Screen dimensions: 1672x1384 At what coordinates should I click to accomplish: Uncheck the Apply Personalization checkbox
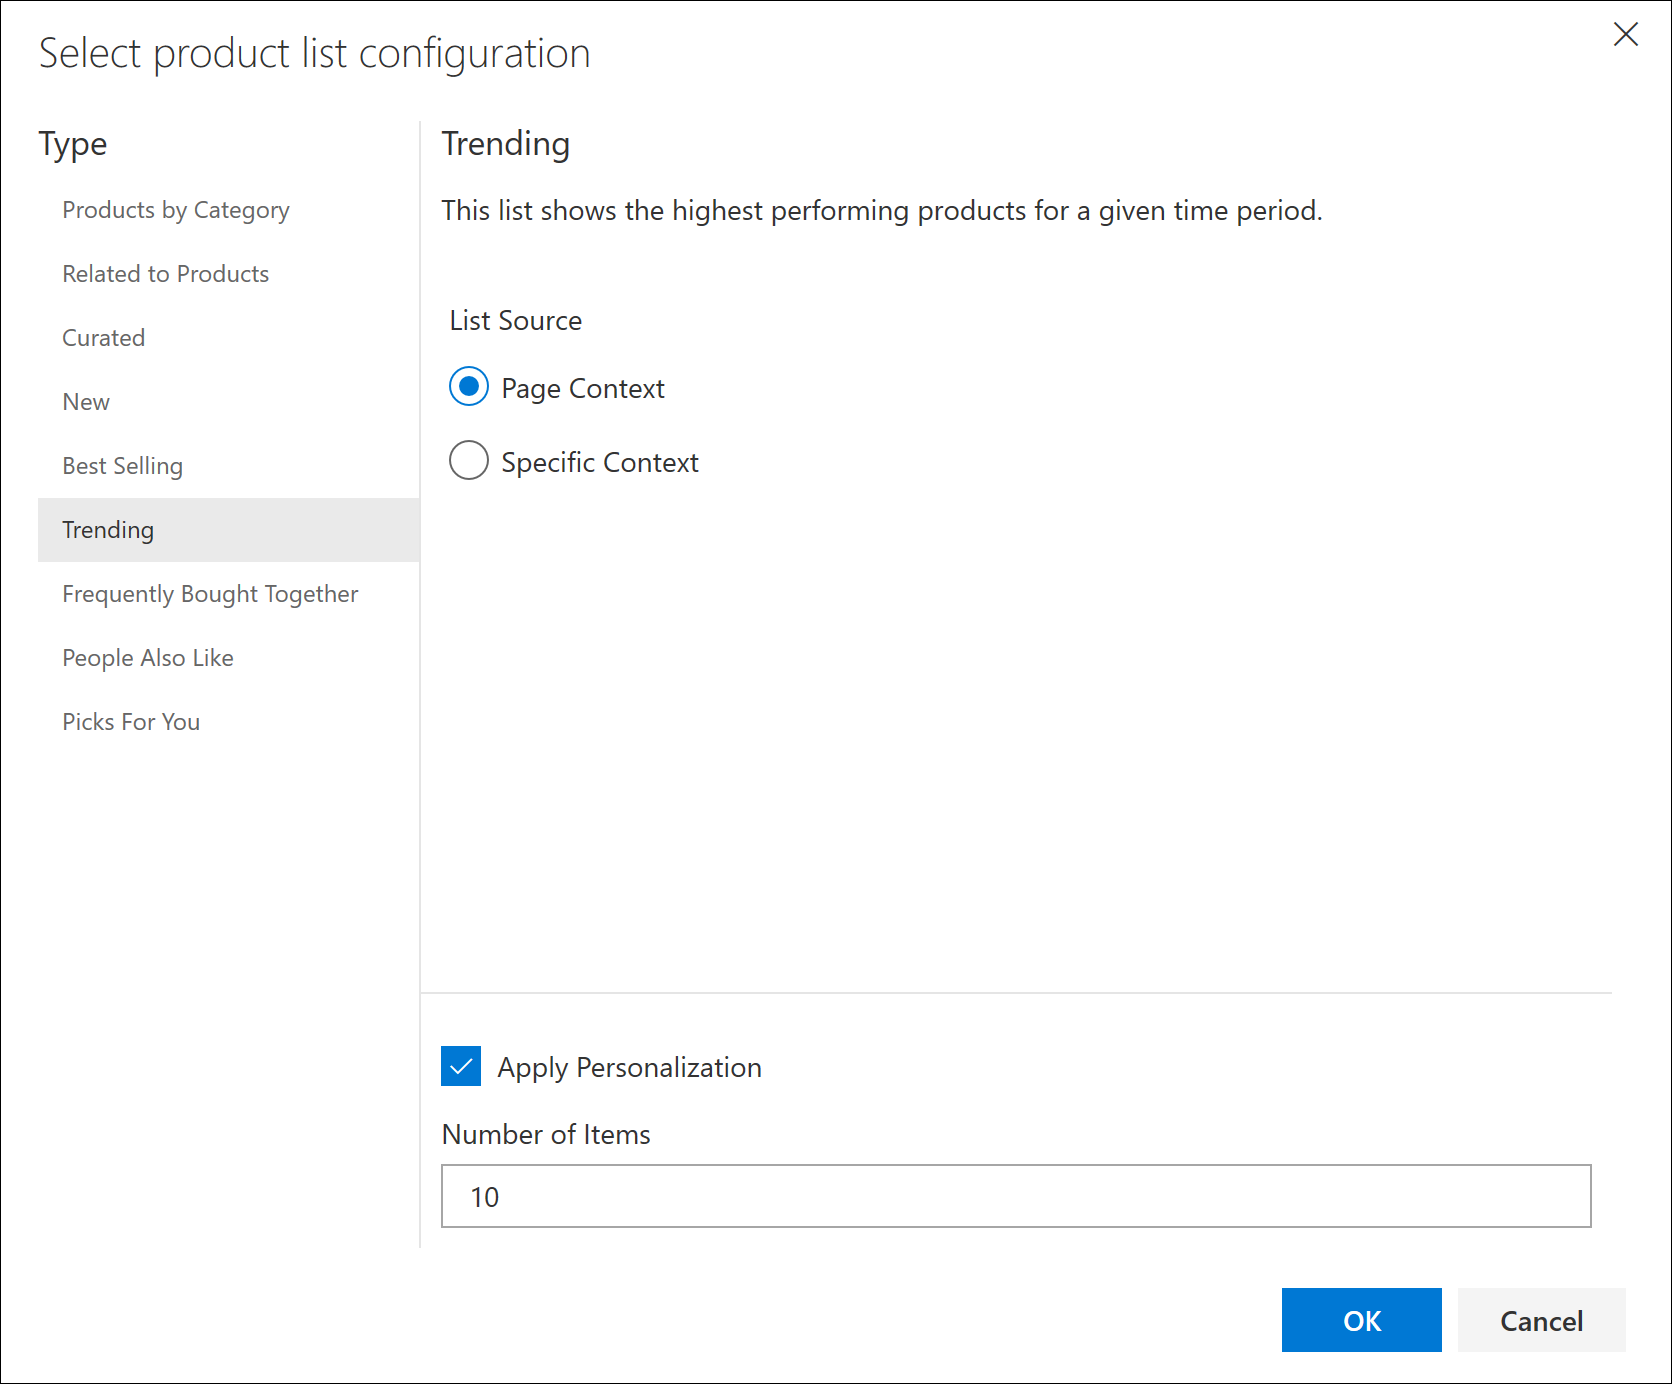point(461,1066)
